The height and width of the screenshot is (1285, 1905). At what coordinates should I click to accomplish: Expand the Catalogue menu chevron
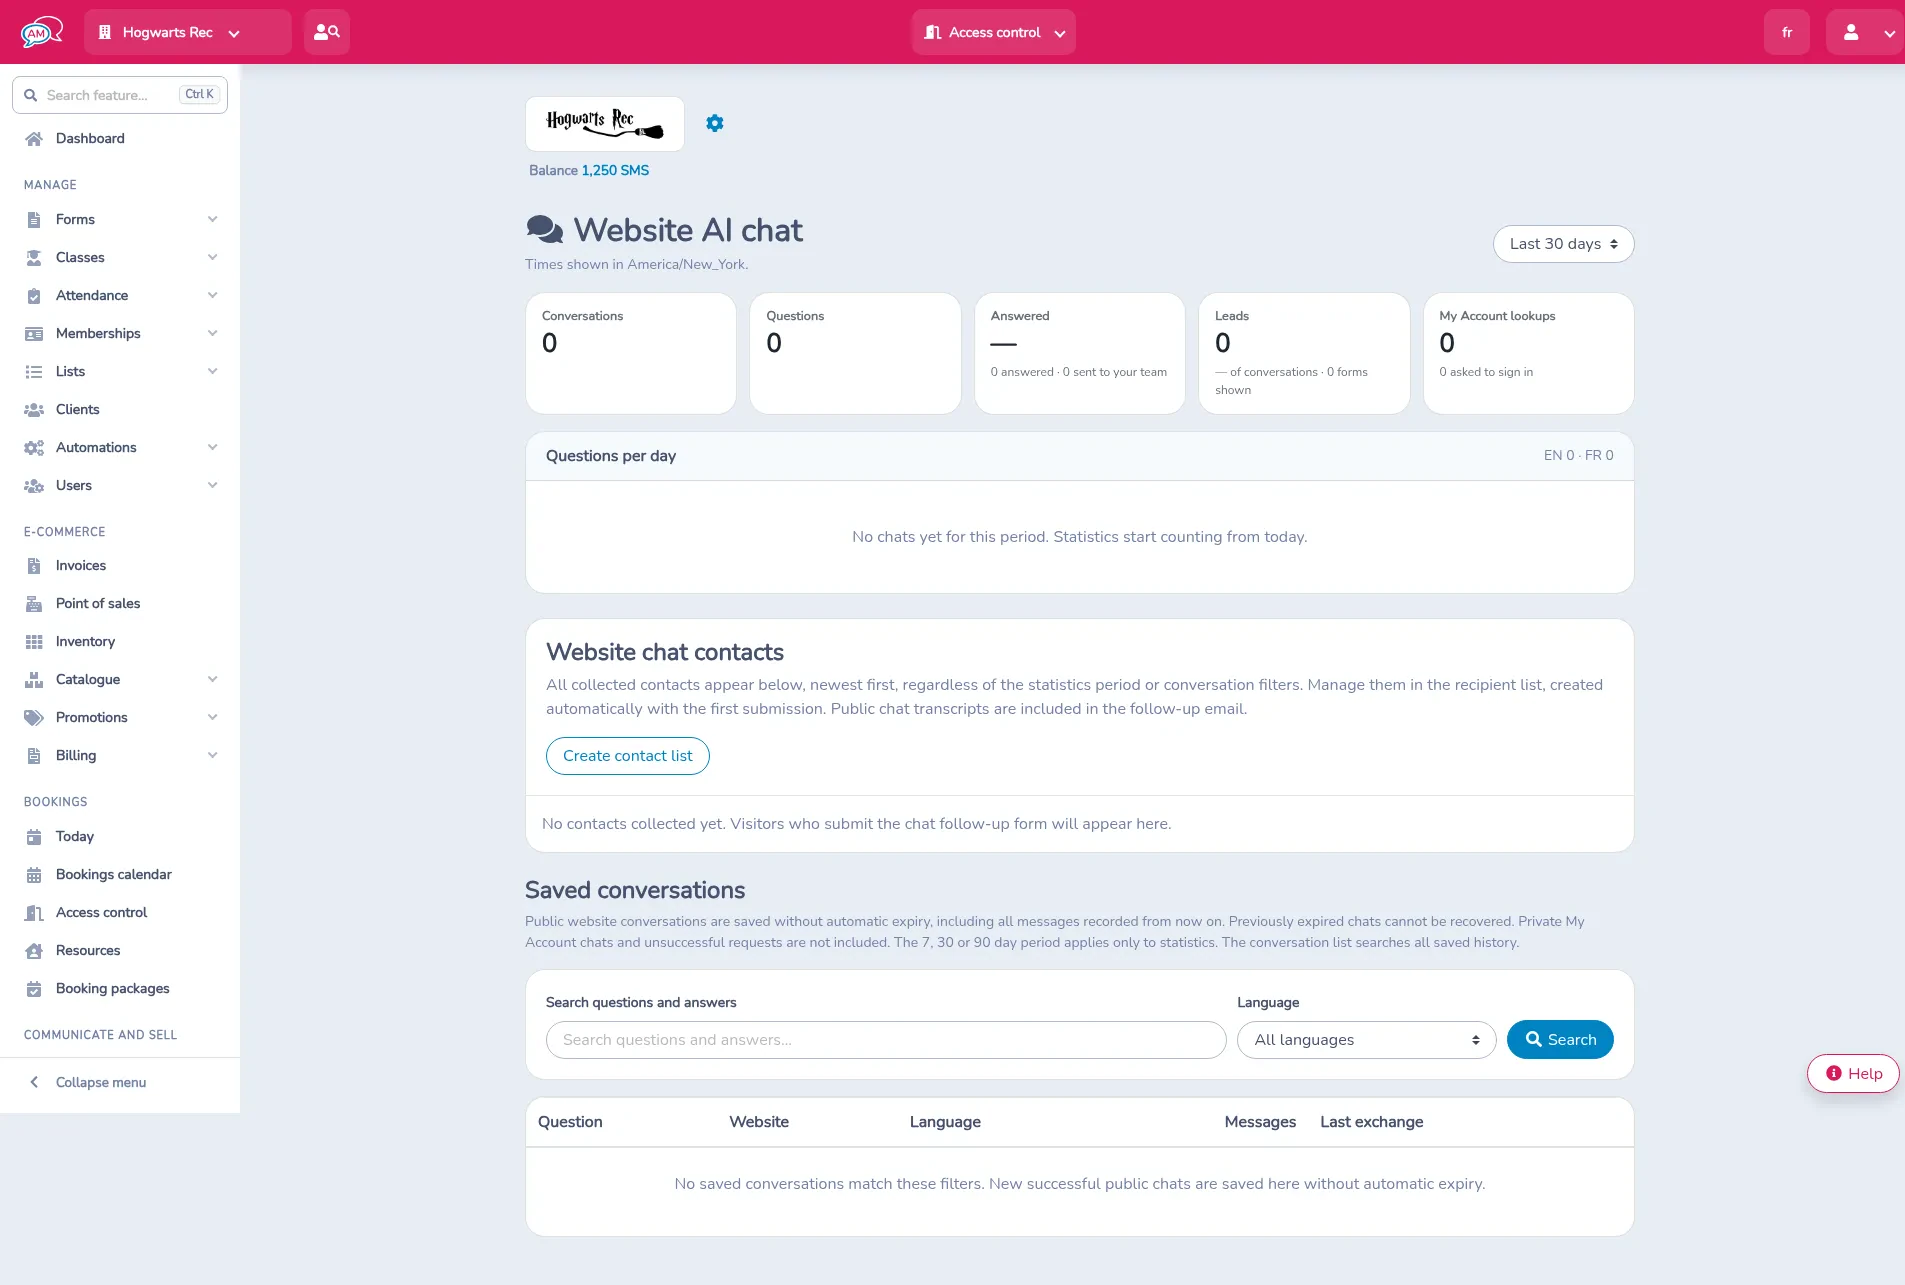coord(212,680)
